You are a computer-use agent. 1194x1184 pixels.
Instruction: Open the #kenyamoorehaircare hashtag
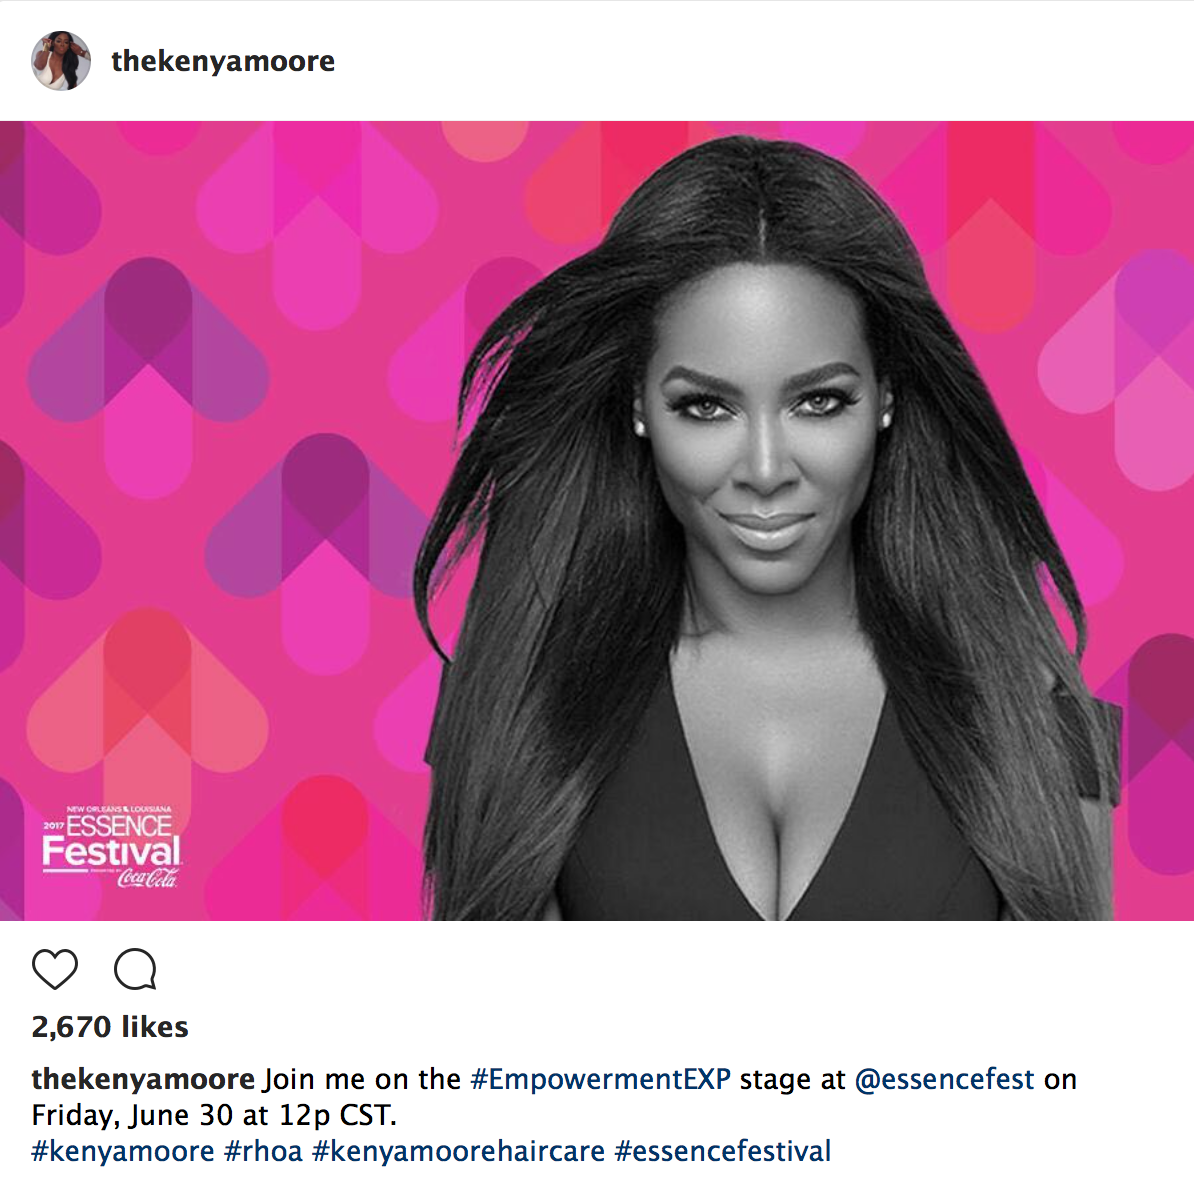pos(458,1150)
